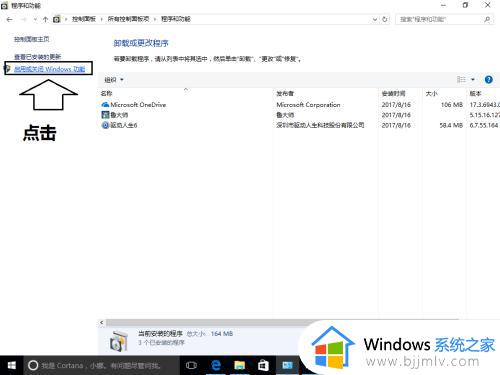The image size is (500, 375).
Task: Click the Cortana search box
Action: [101, 366]
